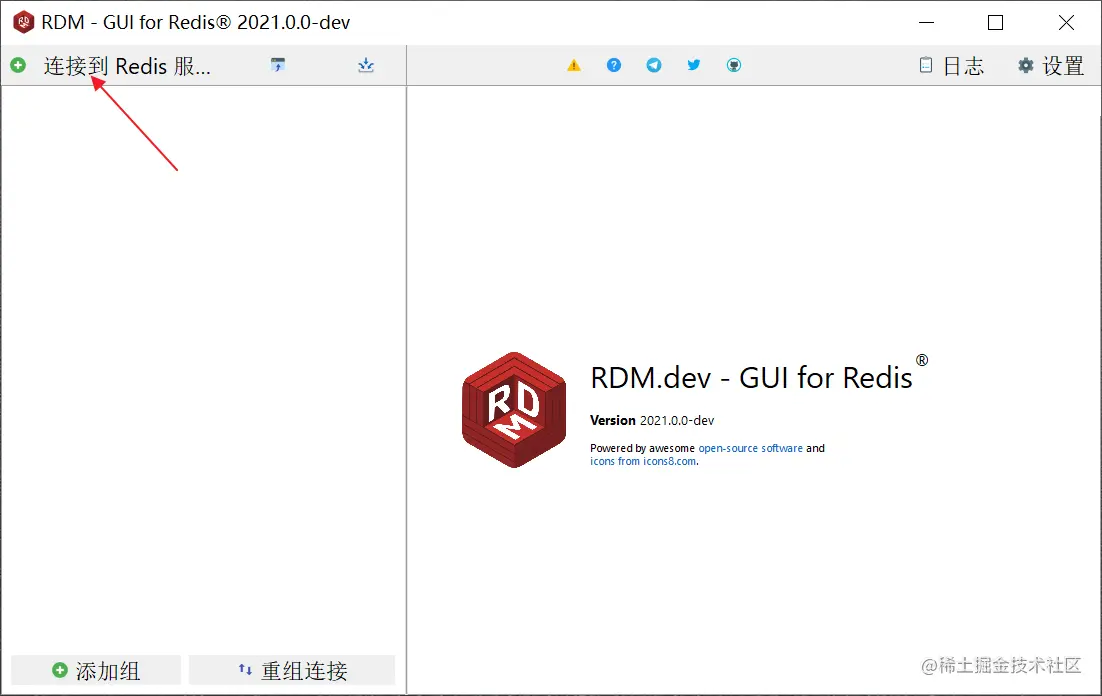Close the RDM window

[x=1066, y=22]
